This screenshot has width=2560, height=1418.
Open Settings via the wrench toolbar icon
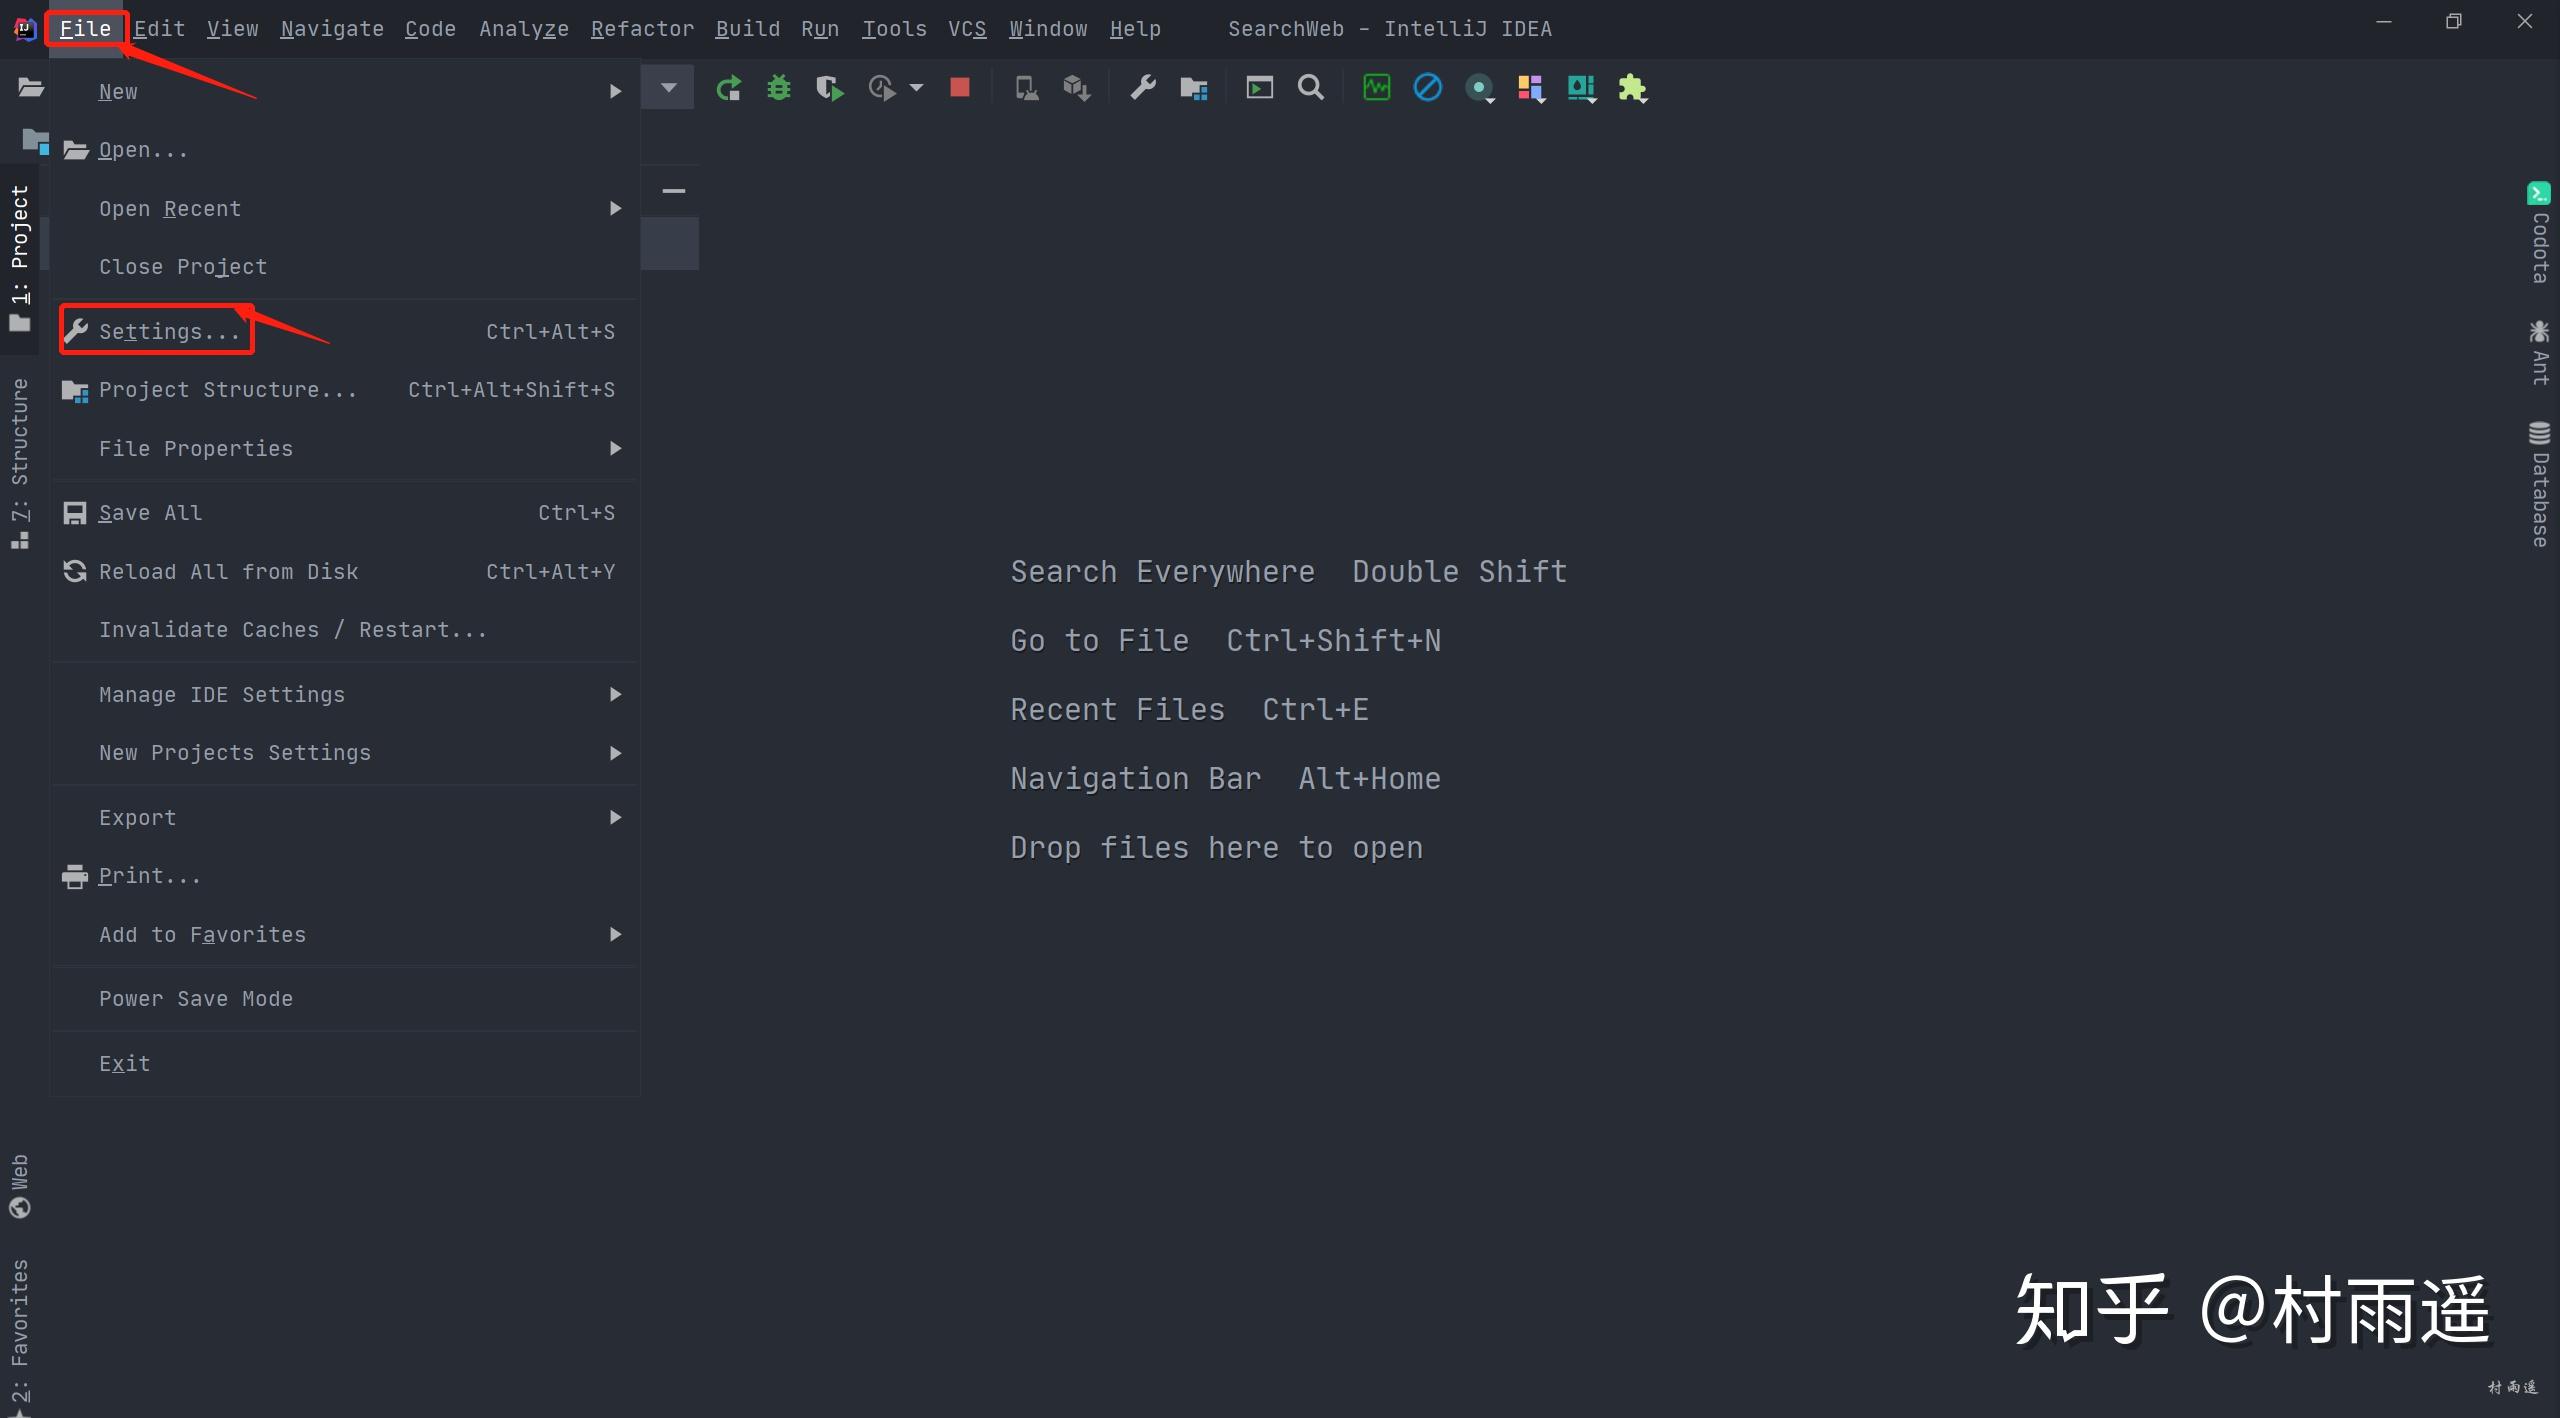tap(1143, 88)
